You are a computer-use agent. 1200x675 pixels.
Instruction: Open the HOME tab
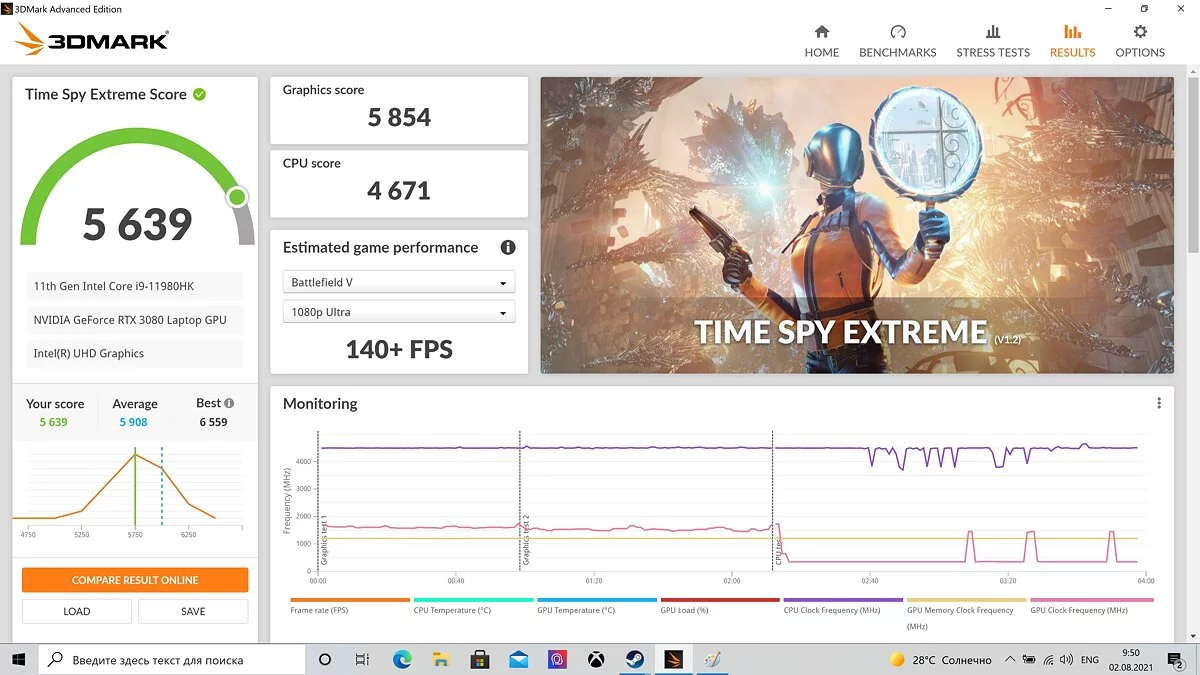[821, 41]
